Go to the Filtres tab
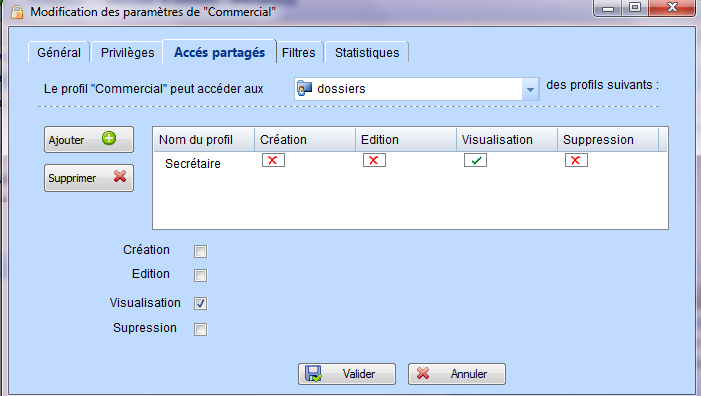Viewport: 701px width, 396px height. 299,52
